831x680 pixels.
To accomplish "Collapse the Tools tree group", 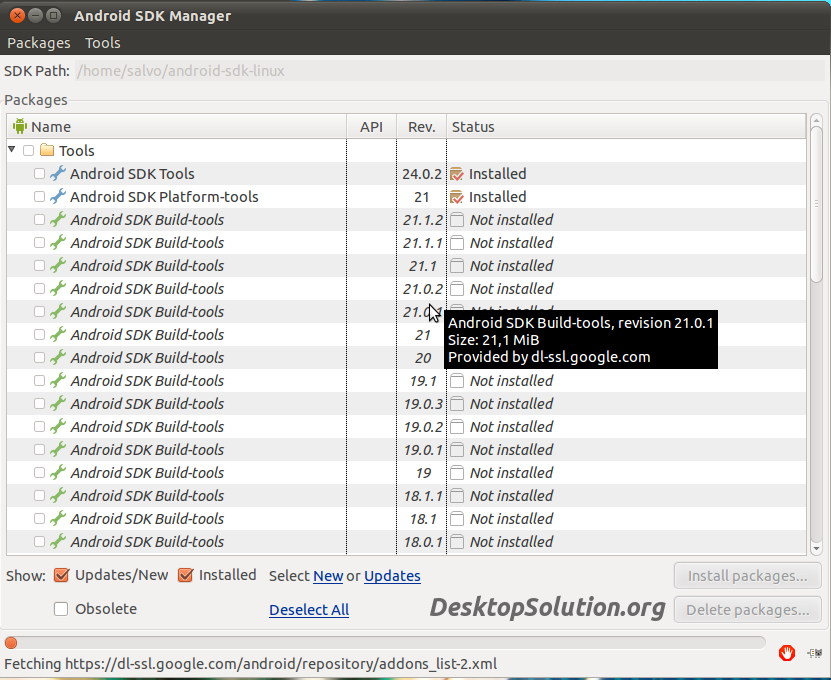I will click(x=12, y=151).
